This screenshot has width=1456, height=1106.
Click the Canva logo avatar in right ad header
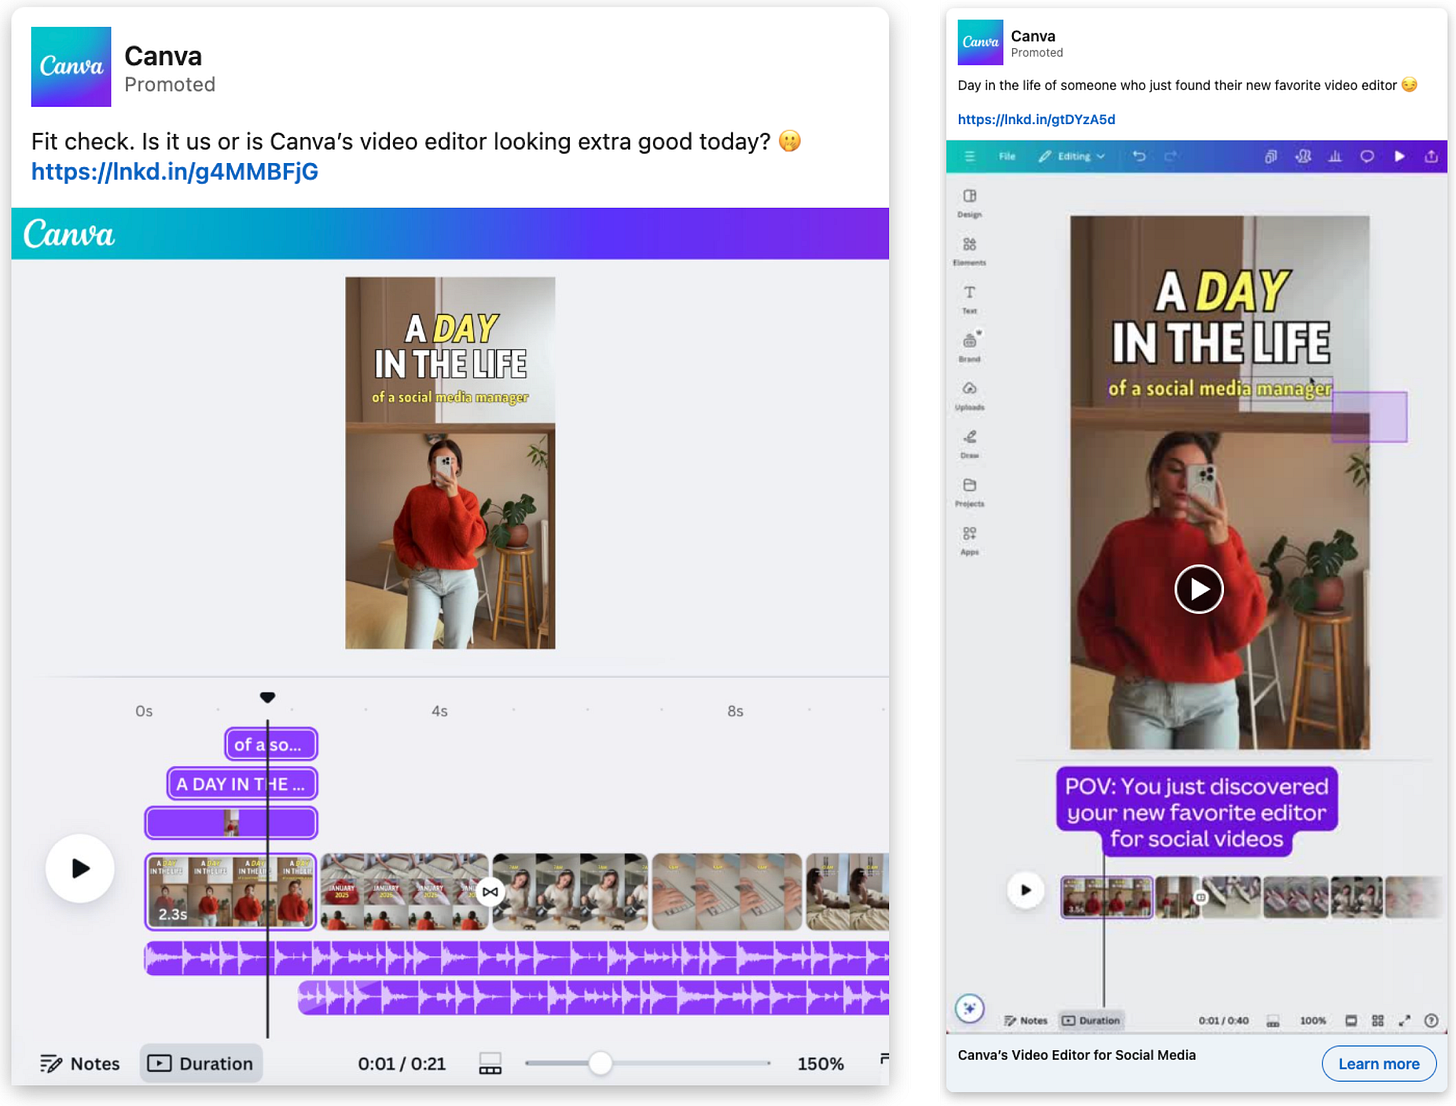[x=980, y=42]
